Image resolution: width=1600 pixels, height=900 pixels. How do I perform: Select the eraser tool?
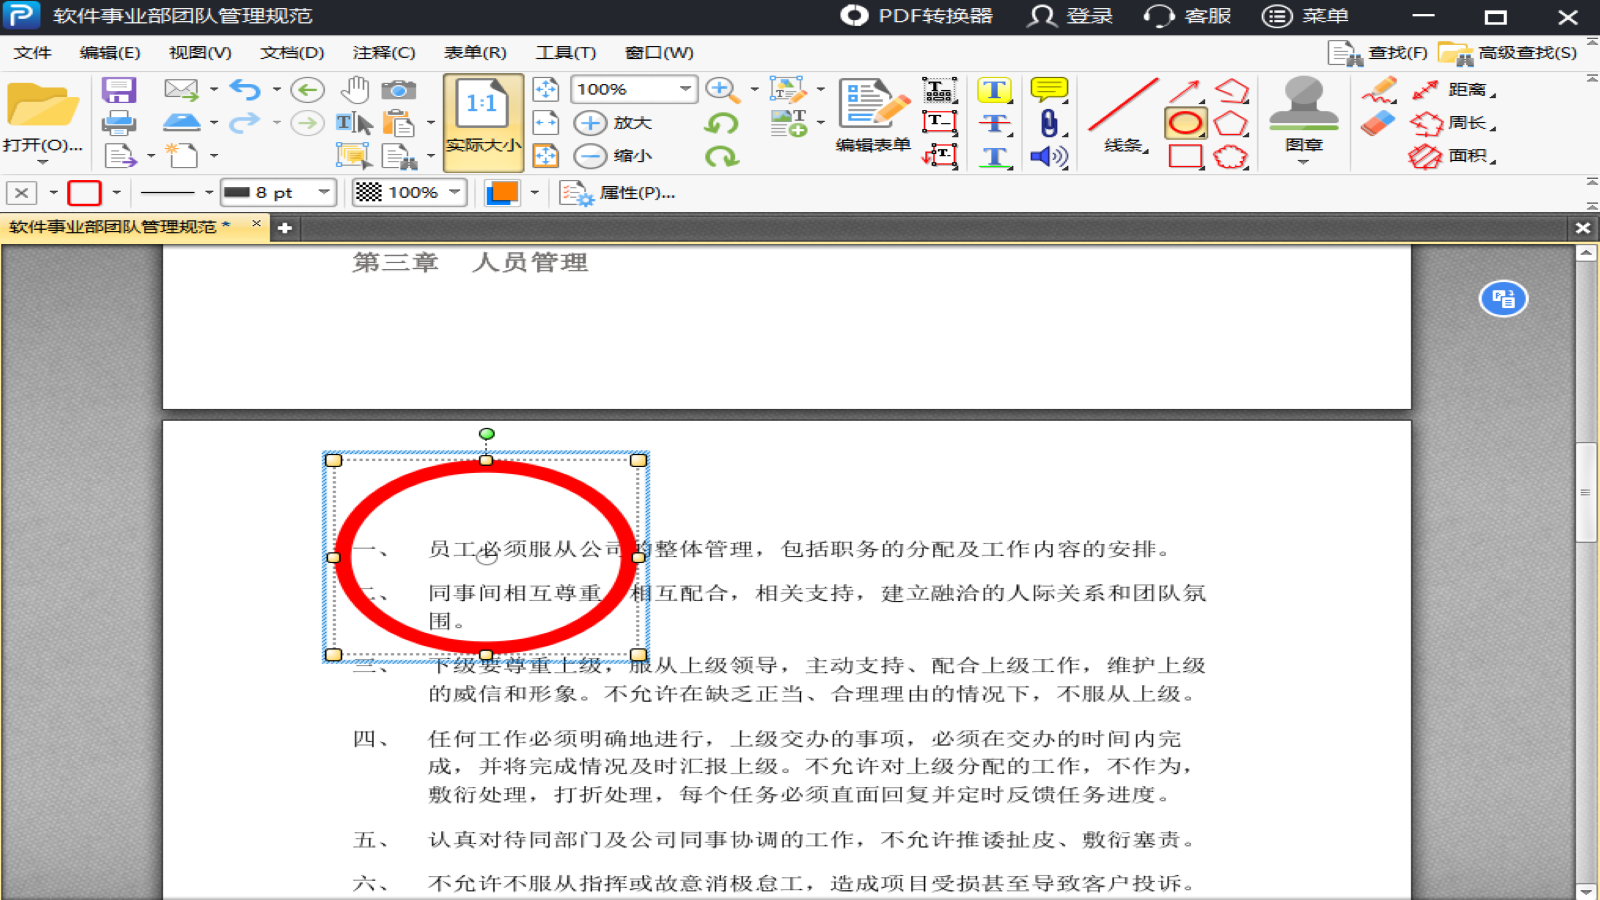coord(1378,124)
